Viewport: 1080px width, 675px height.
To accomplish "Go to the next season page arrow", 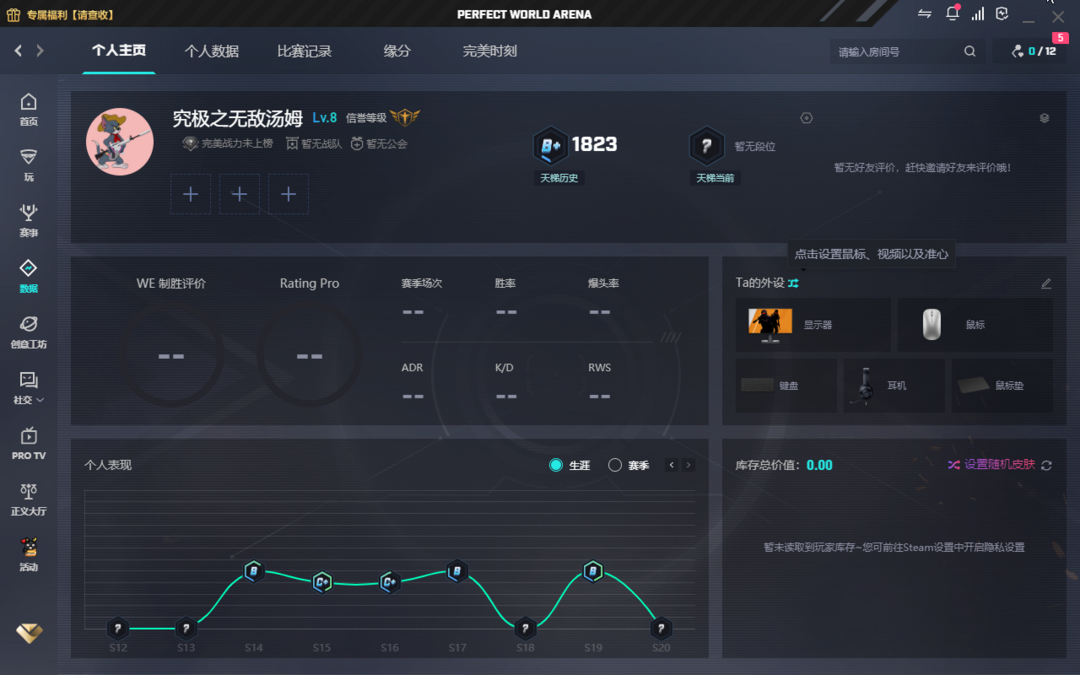I will tap(688, 465).
